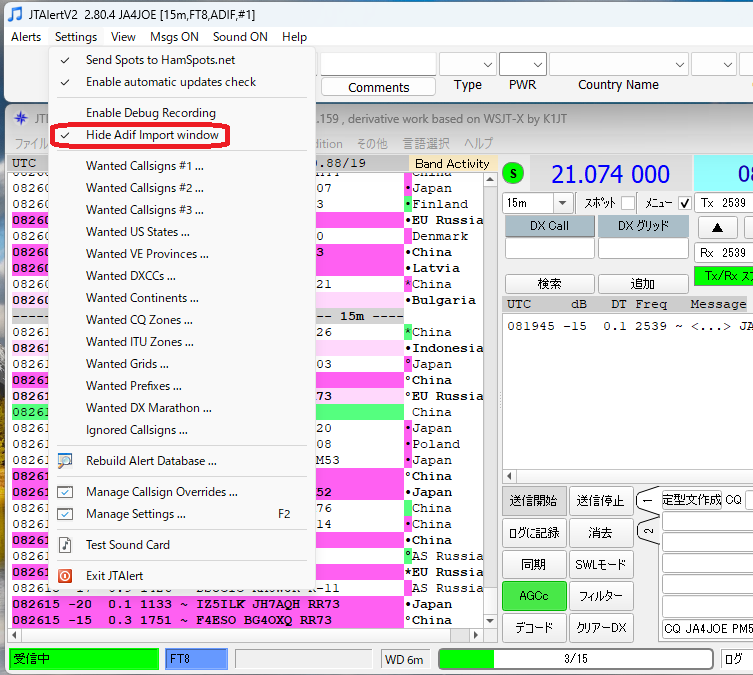Click the JTAlert music note app icon
Screen dimensions: 753x675
(15, 14)
